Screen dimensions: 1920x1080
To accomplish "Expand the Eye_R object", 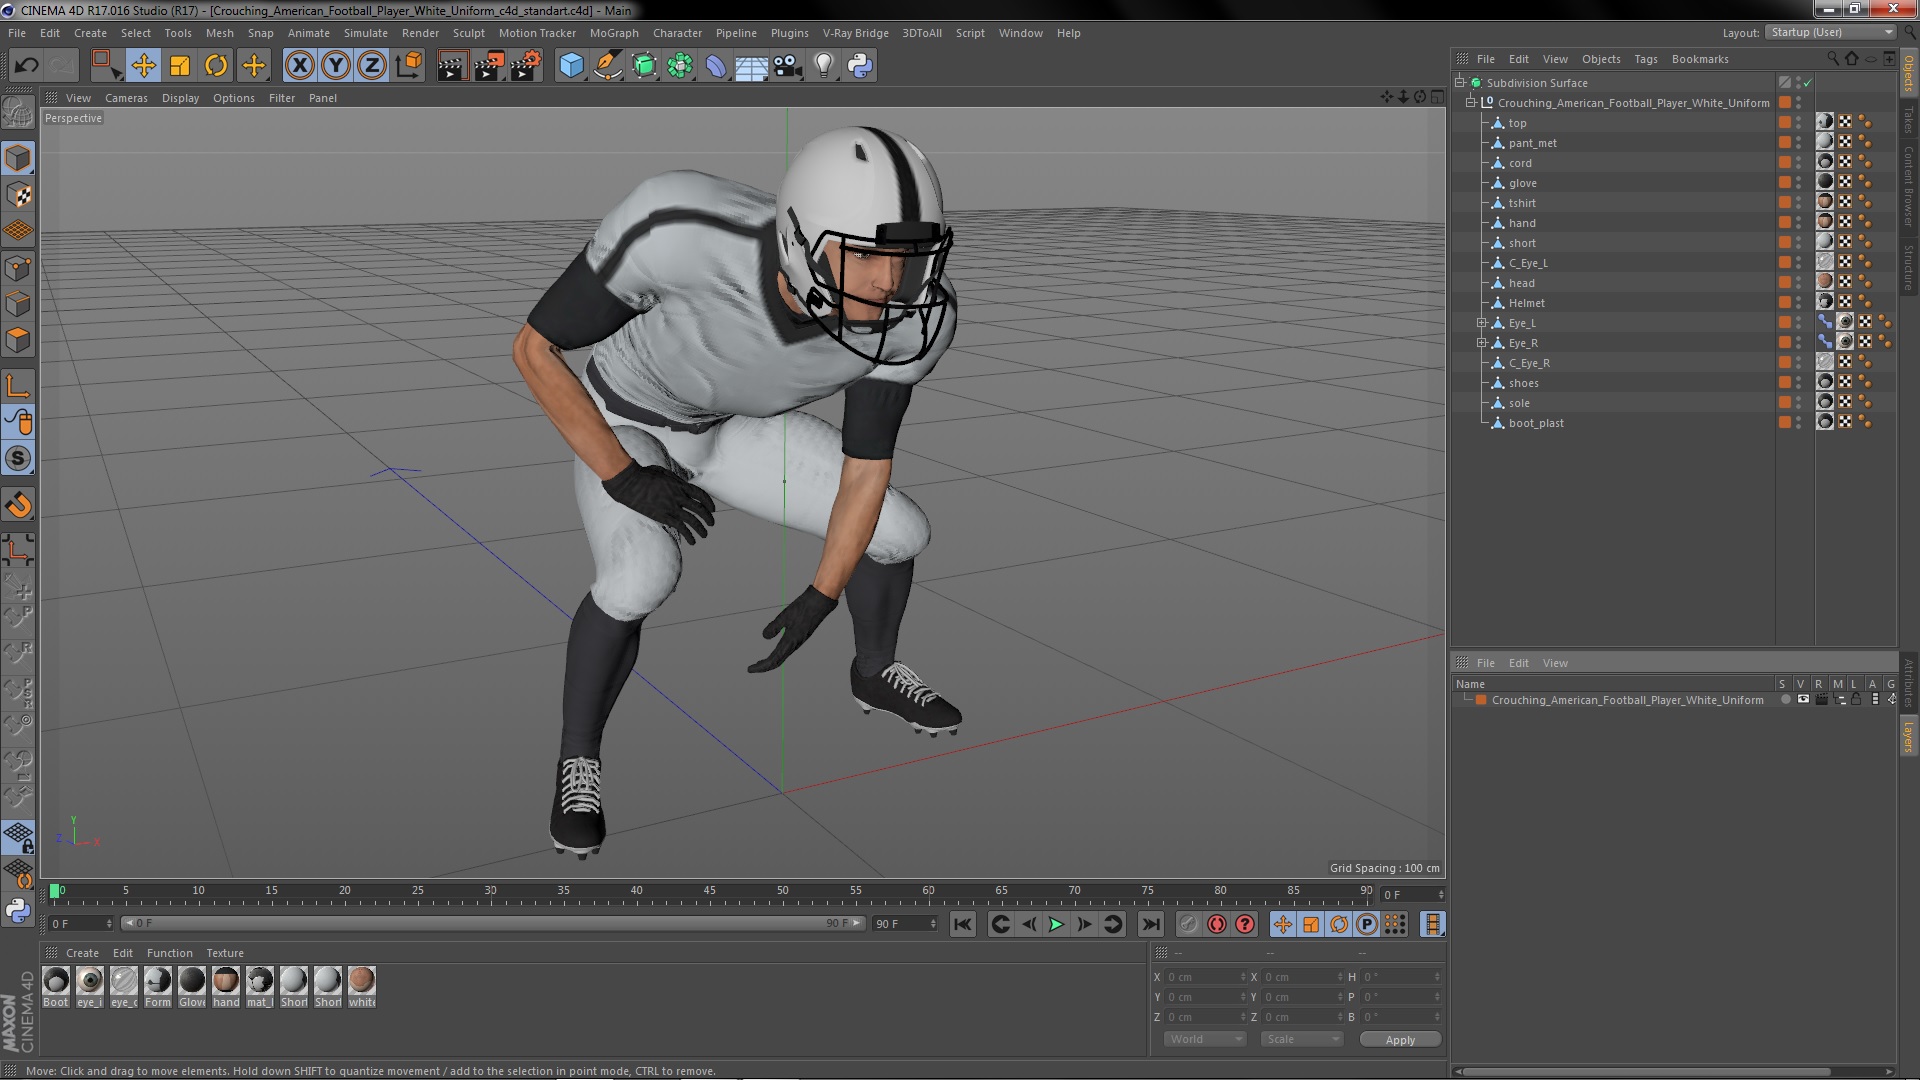I will (x=1482, y=343).
